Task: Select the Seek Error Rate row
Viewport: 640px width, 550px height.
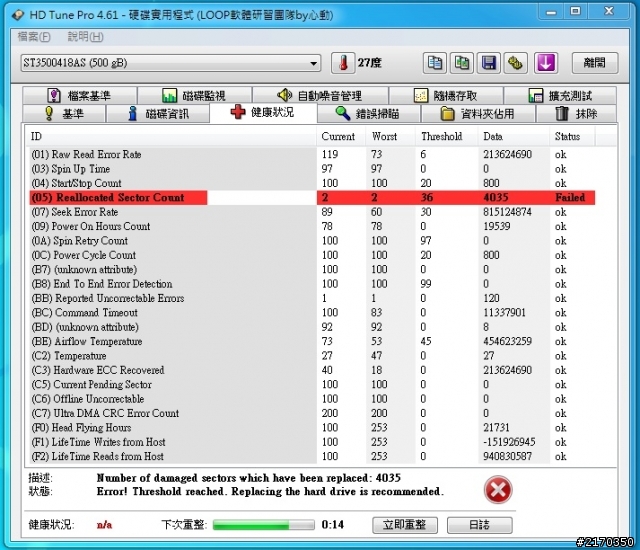Action: [312, 212]
